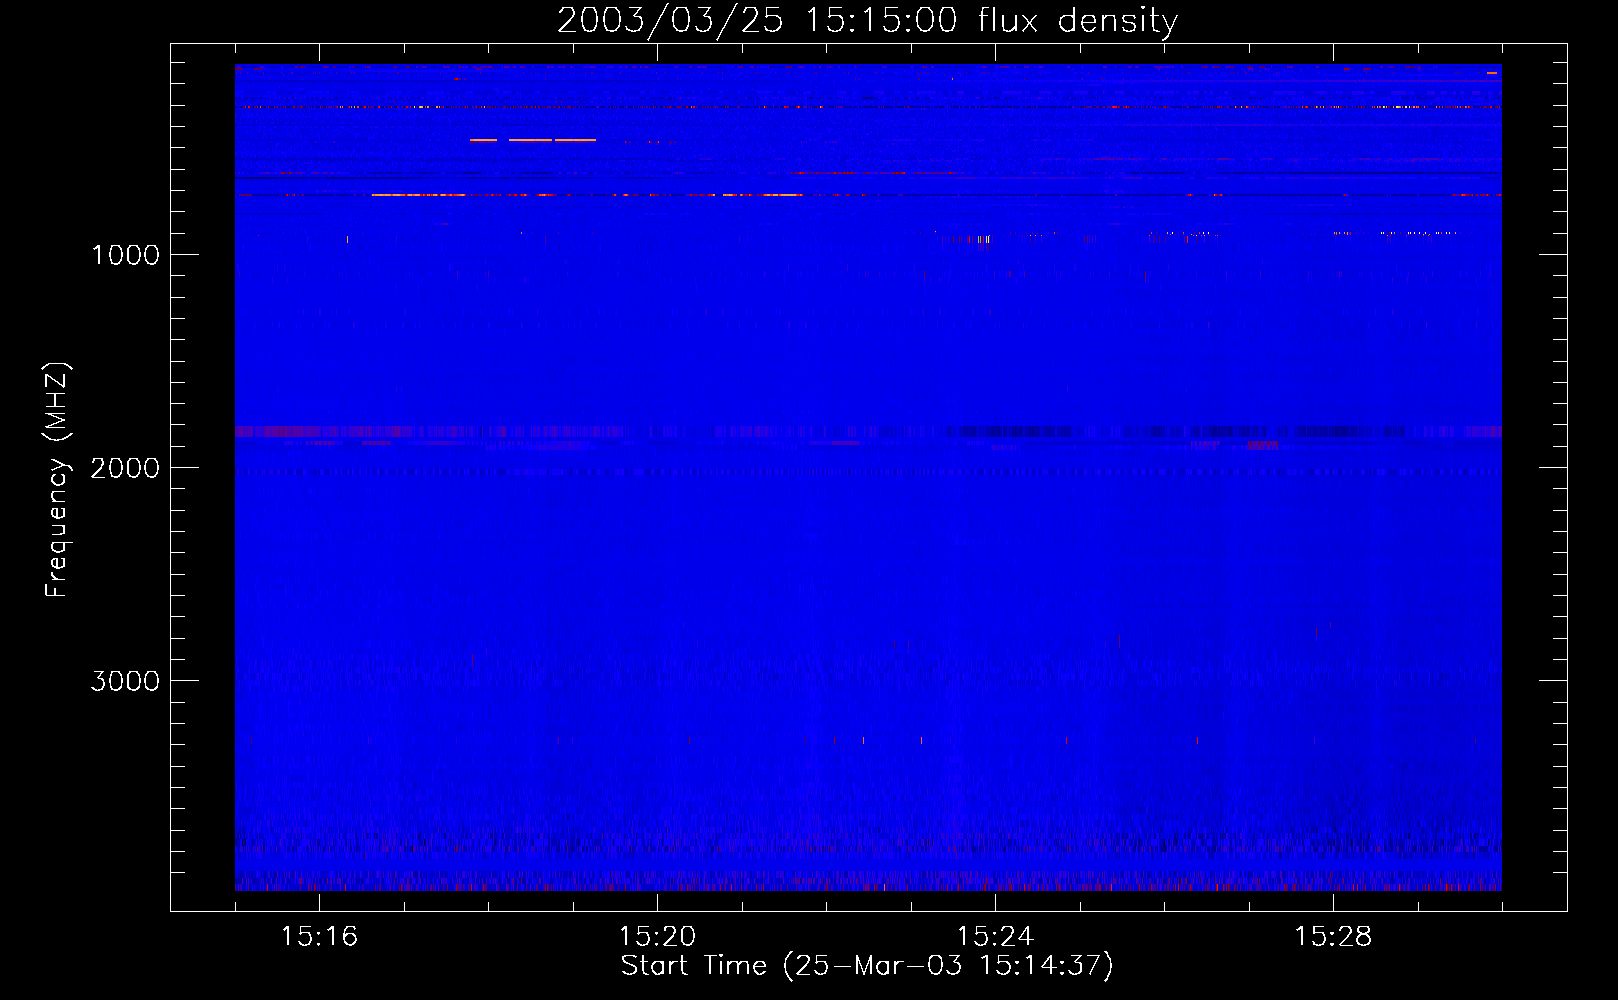This screenshot has width=1618, height=1000.
Task: Click the long orange streak left of 15:18 above 1000 MHz
Action: click(418, 195)
